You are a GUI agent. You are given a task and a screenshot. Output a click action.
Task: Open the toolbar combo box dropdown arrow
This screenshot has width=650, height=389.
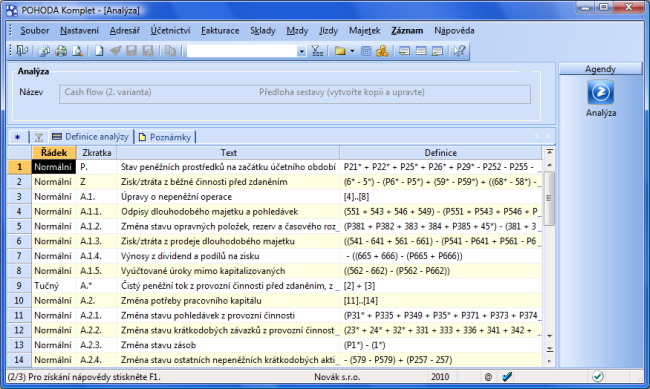pos(302,51)
